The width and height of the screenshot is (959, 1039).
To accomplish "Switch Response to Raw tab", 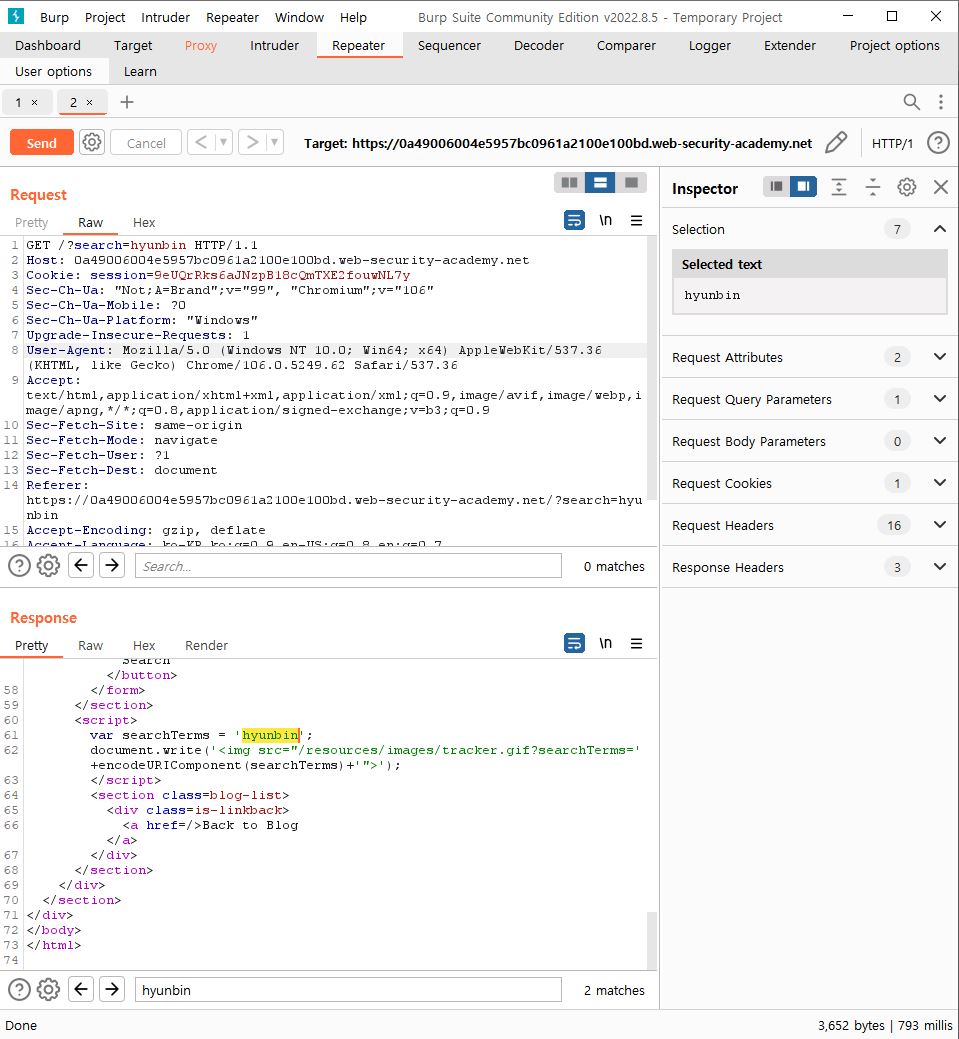I will pos(90,645).
